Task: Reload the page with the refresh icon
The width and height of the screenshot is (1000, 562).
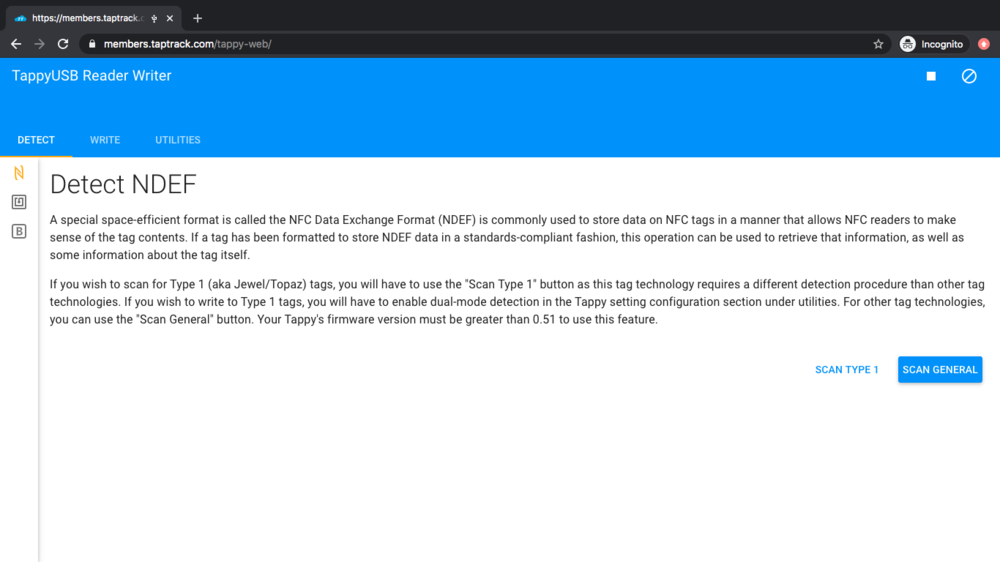Action: pyautogui.click(x=63, y=44)
